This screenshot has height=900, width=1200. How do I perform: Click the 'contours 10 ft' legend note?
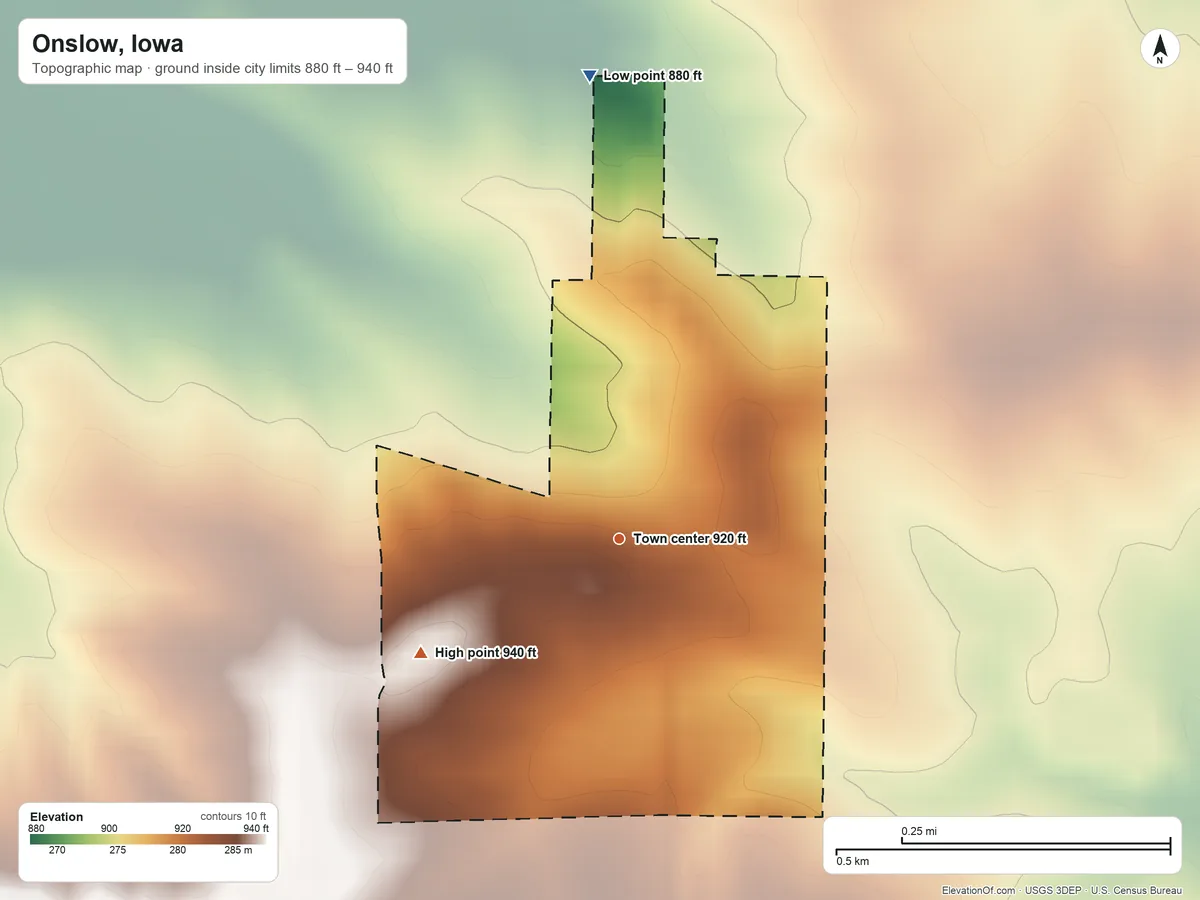234,816
